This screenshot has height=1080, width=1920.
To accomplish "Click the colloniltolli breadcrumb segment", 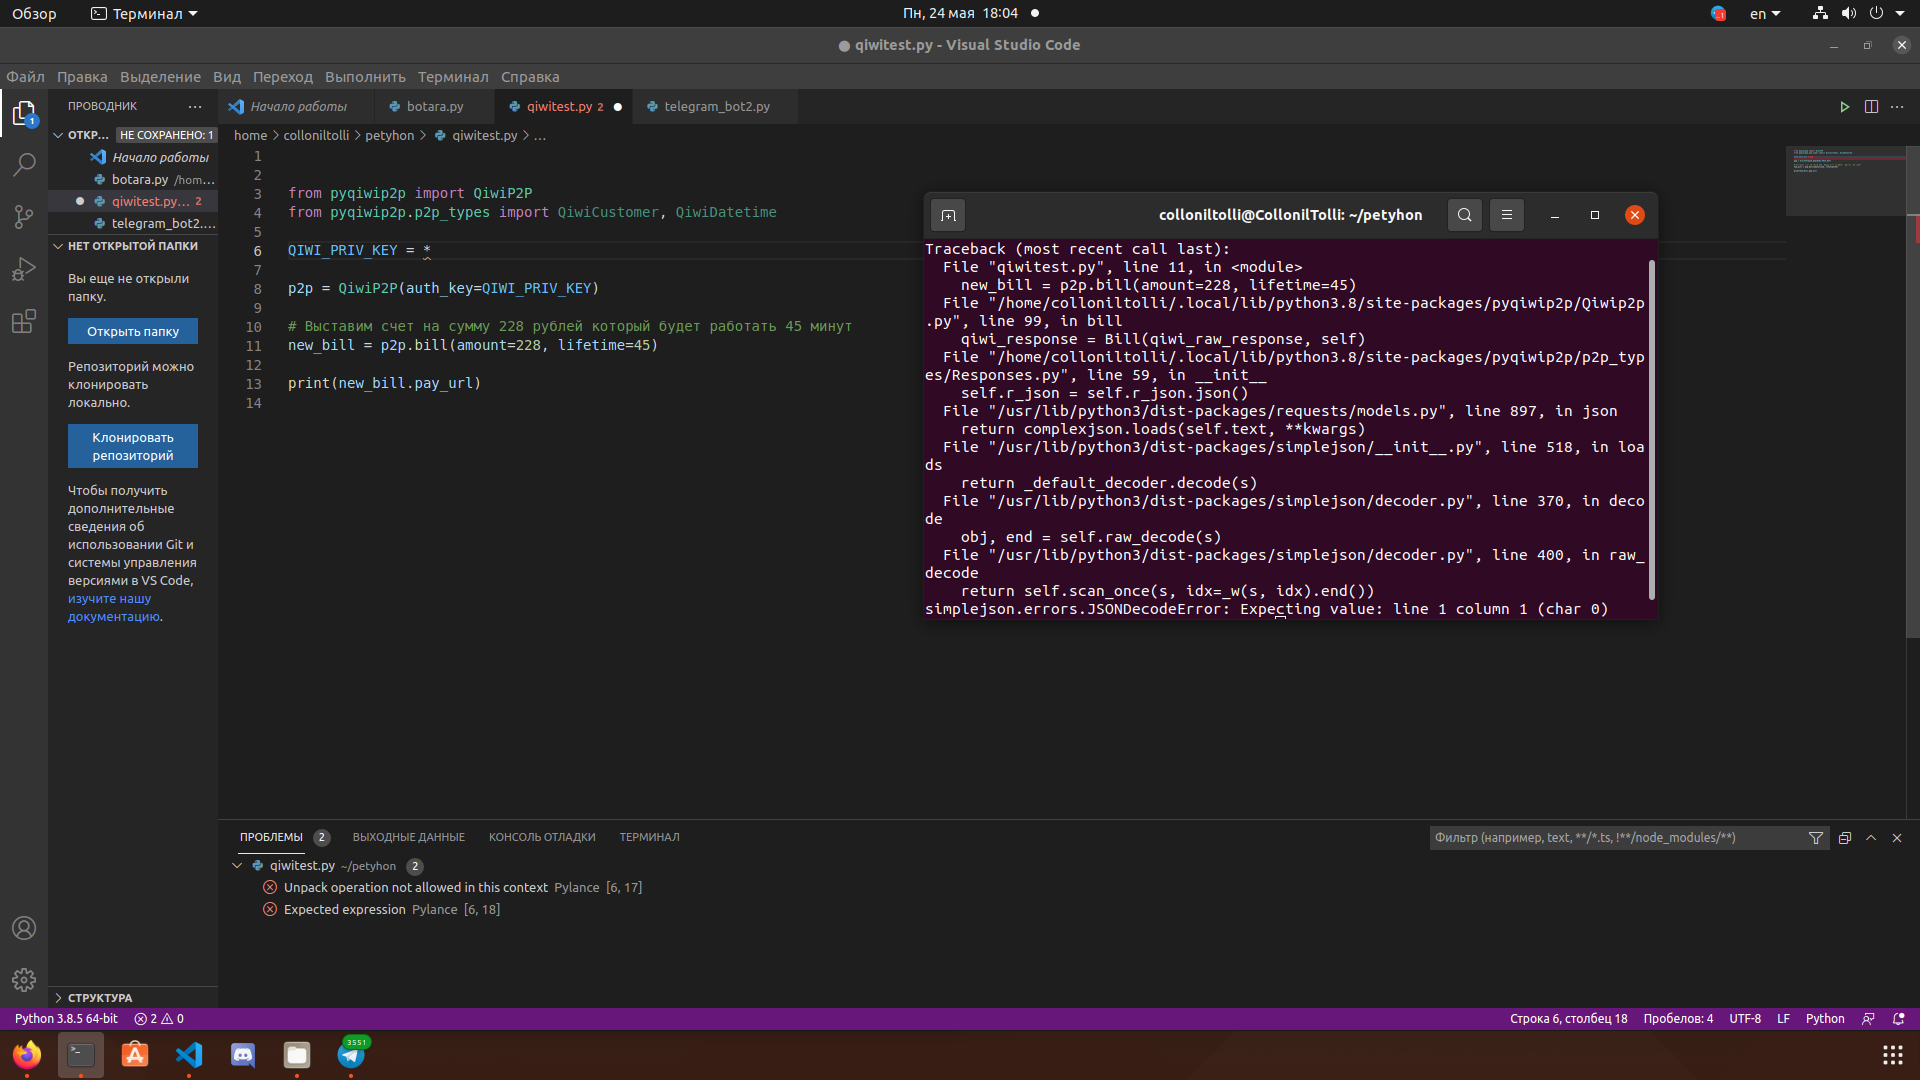I will [x=316, y=136].
